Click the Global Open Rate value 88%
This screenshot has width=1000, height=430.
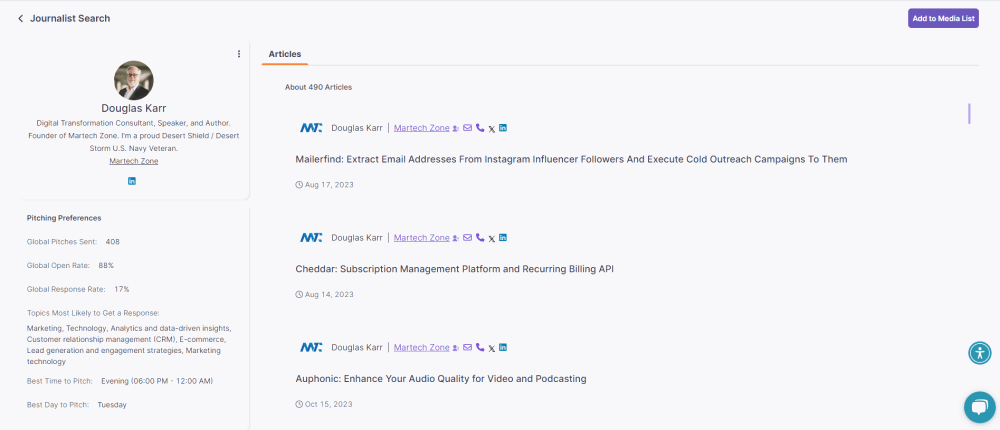(x=107, y=265)
